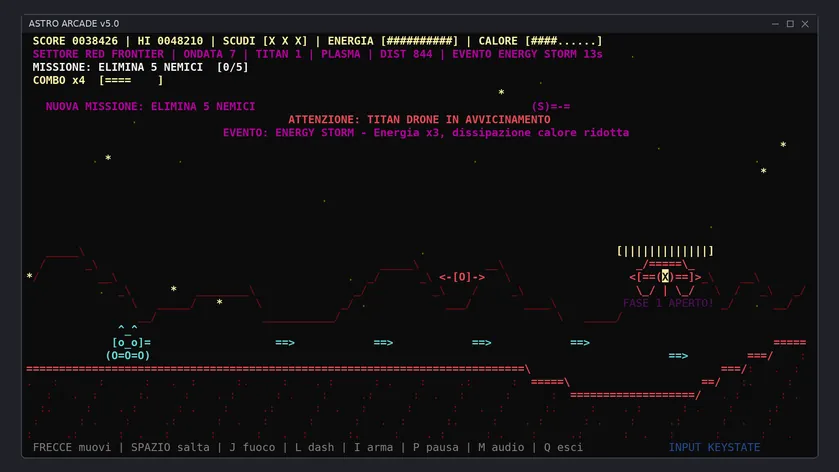Click the SCORE 0038426 readout
This screenshot has height=472, width=839.
[75, 41]
